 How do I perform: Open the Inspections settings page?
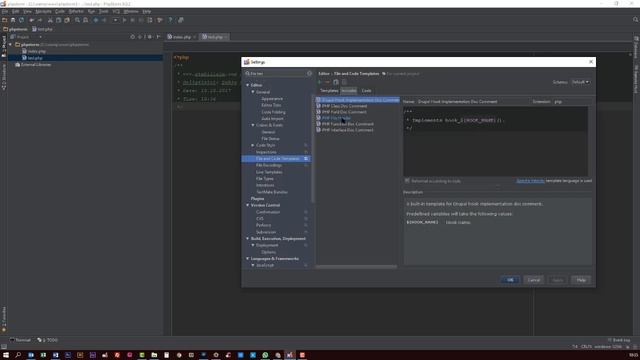[x=266, y=152]
